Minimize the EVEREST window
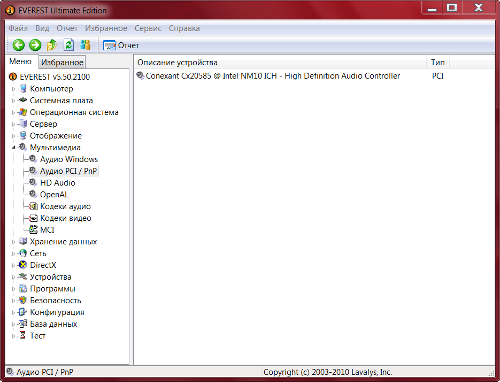 pyautogui.click(x=432, y=8)
